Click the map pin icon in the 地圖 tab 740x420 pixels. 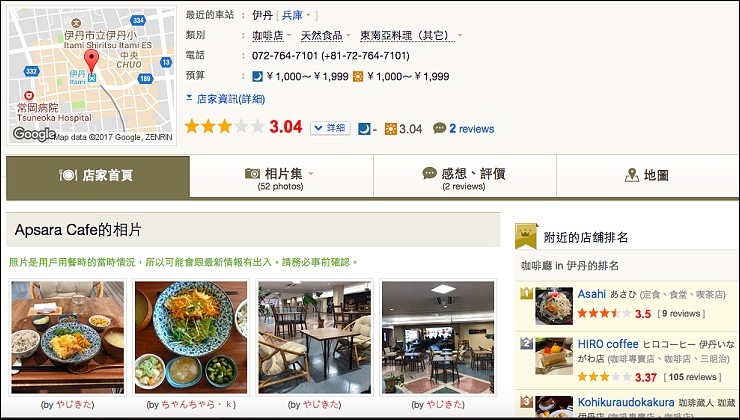click(x=631, y=175)
